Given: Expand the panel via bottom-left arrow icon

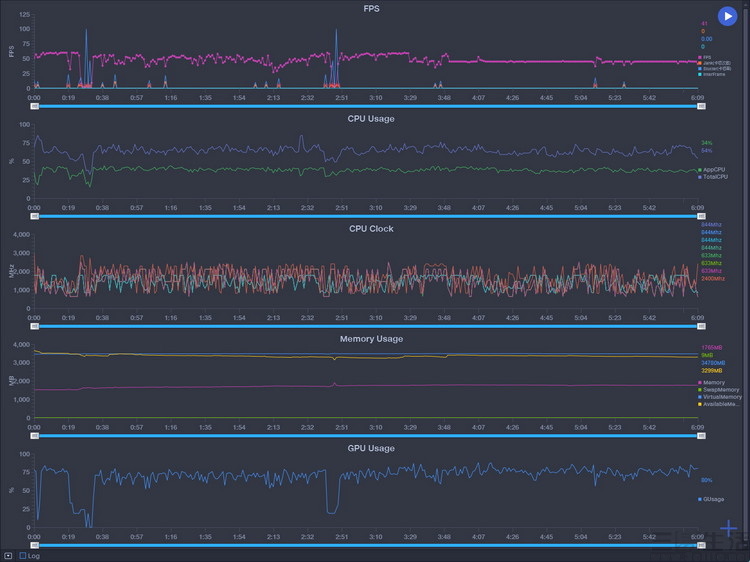Looking at the screenshot, I should 8,555.
